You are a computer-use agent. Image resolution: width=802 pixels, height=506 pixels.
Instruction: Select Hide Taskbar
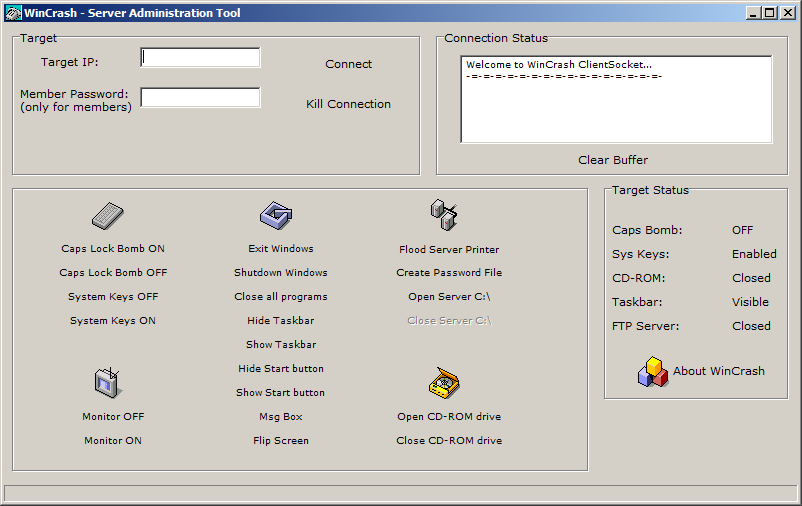pyautogui.click(x=281, y=321)
